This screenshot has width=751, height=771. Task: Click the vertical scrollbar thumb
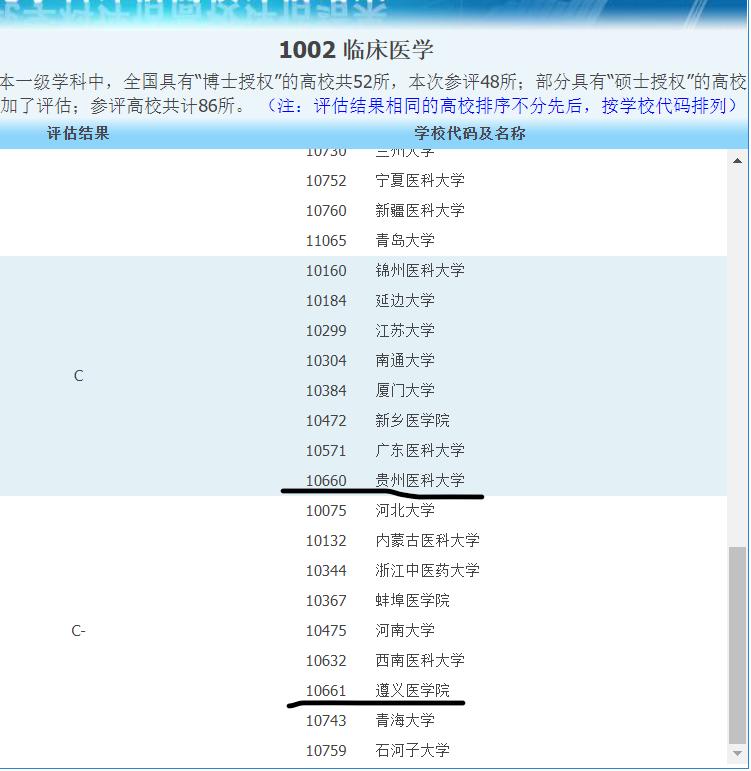coord(737,645)
